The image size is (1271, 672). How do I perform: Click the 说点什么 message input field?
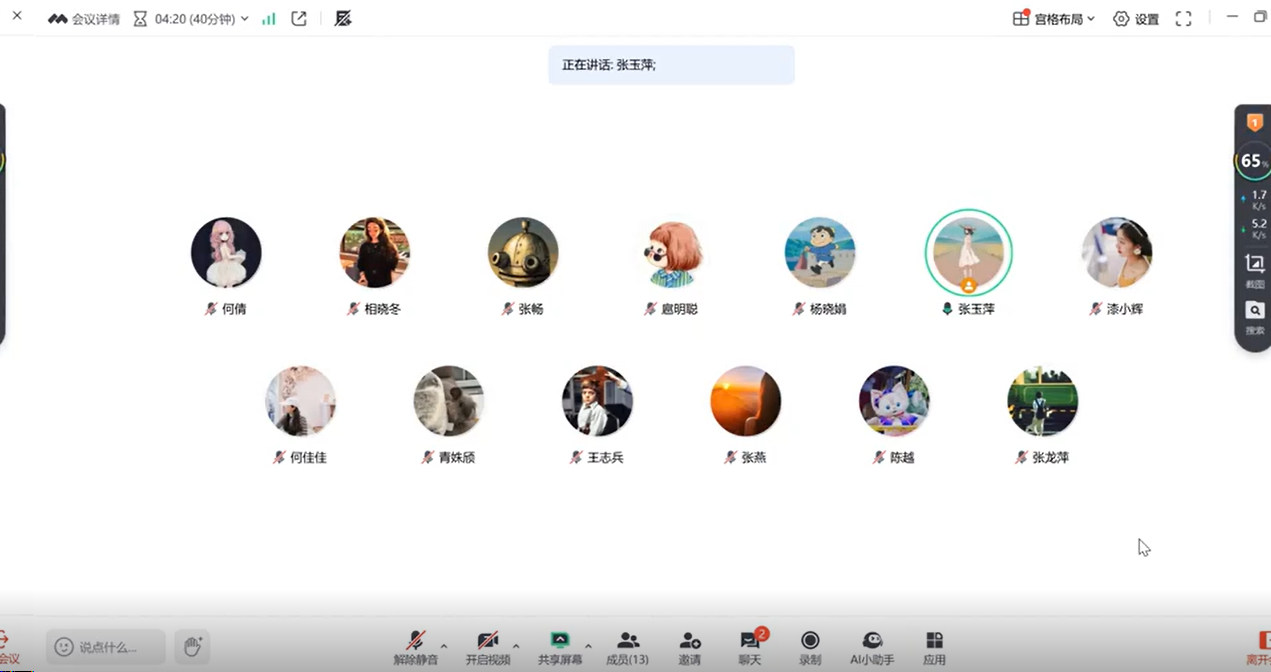click(106, 647)
